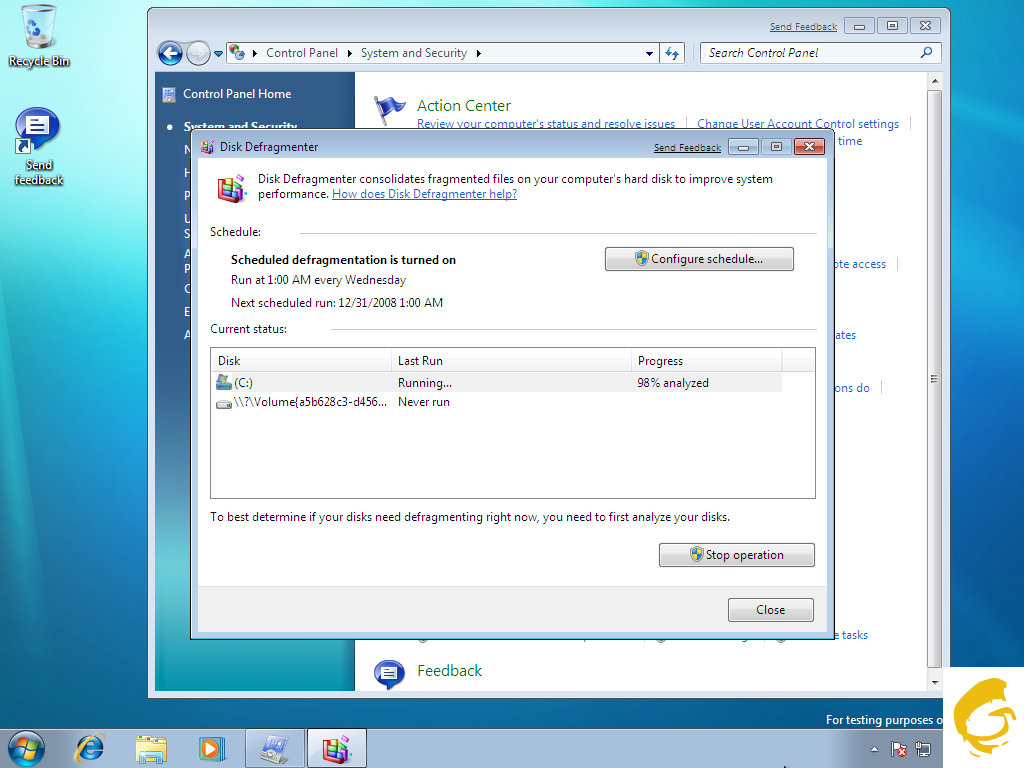Image resolution: width=1024 pixels, height=768 pixels.
Task: Click the Start orb button
Action: 26,747
